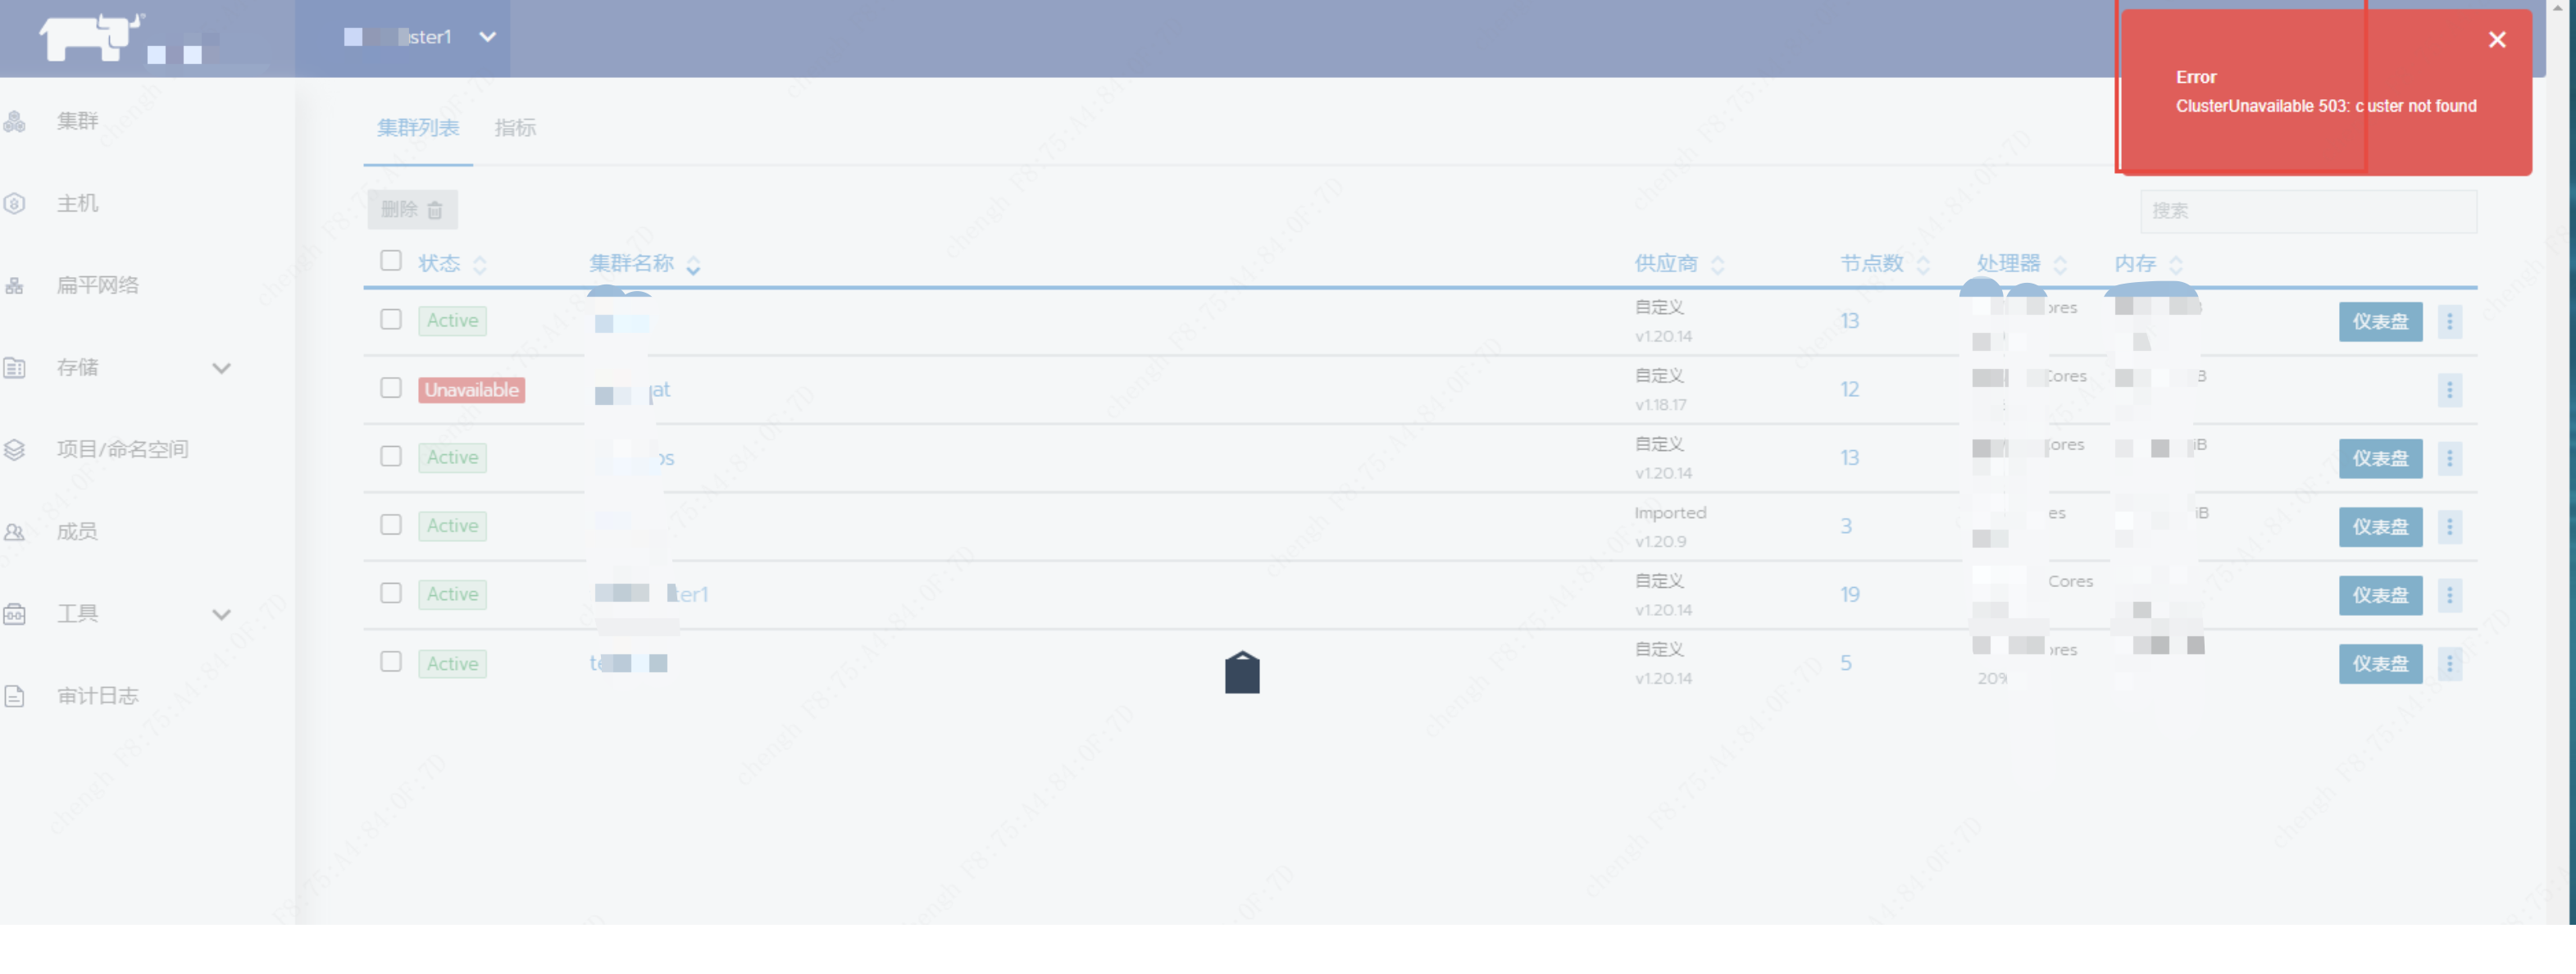This screenshot has height=974, width=2576.
Task: Click the 扁平网络 network sidebar icon
Action: 15,286
